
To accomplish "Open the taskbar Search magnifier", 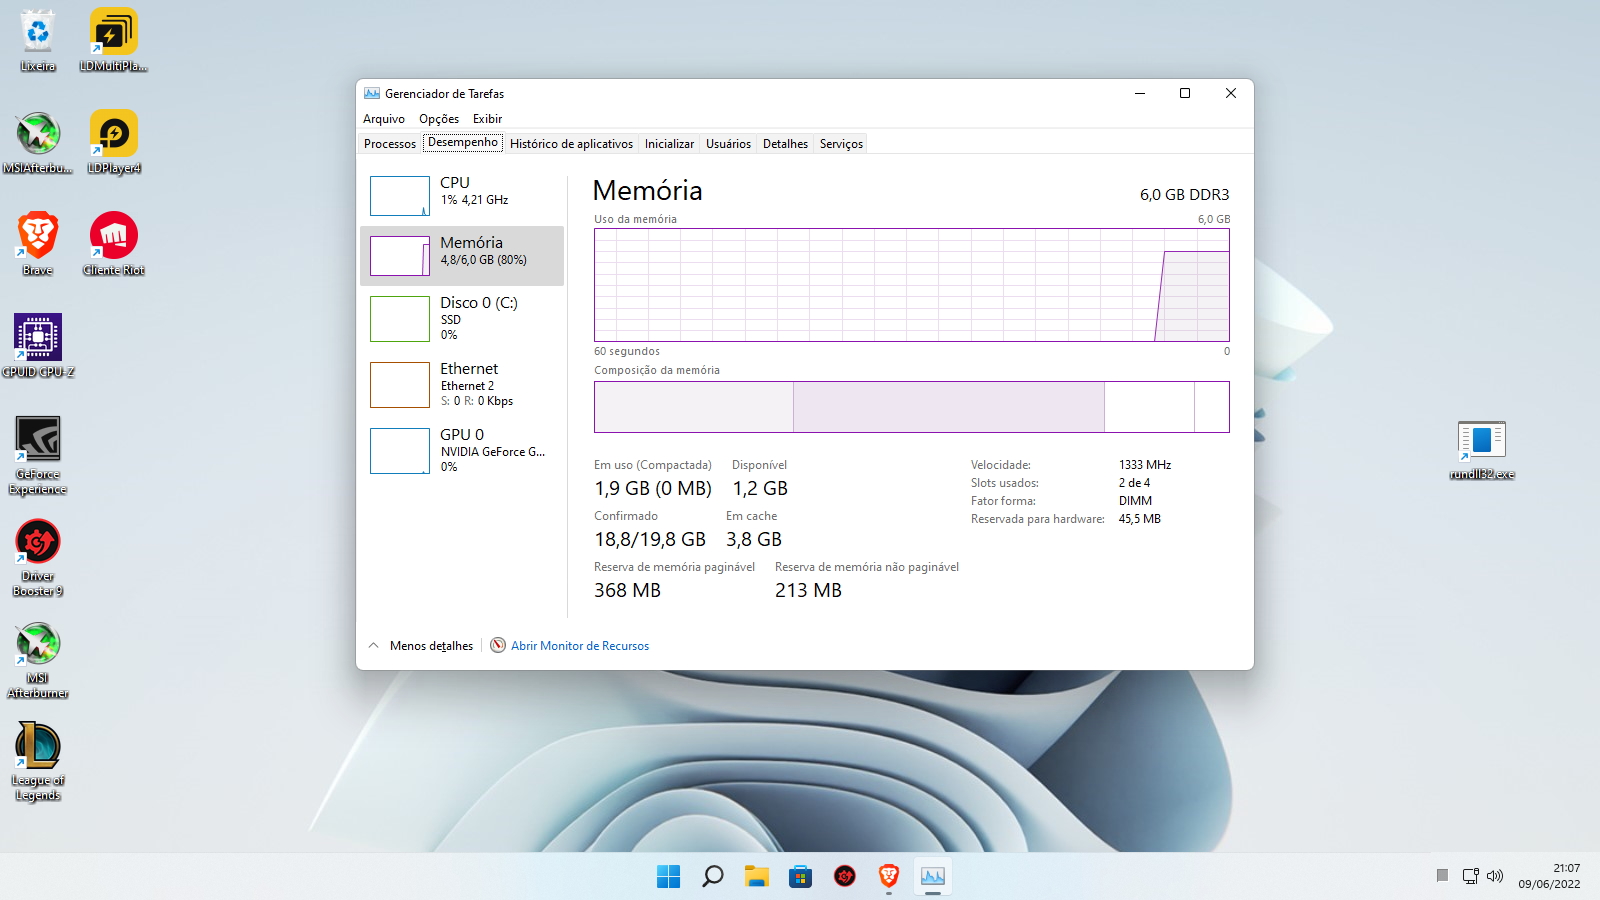I will tap(712, 877).
